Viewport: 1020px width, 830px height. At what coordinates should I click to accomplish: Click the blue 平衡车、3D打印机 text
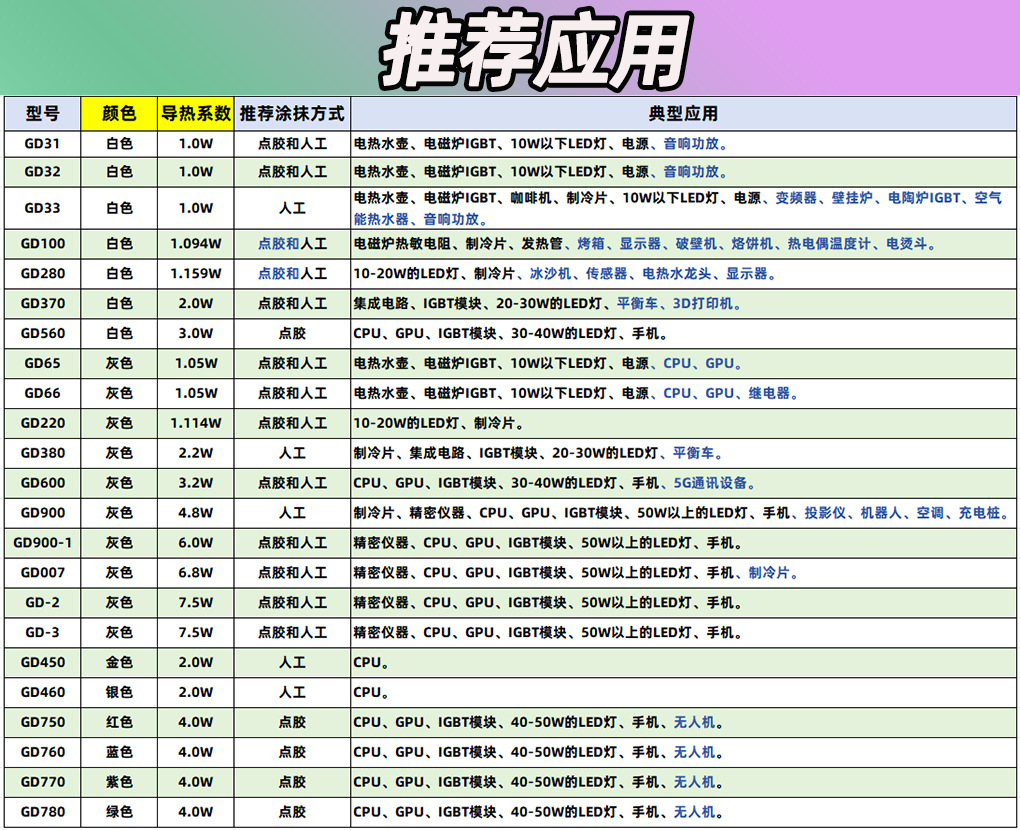point(675,304)
